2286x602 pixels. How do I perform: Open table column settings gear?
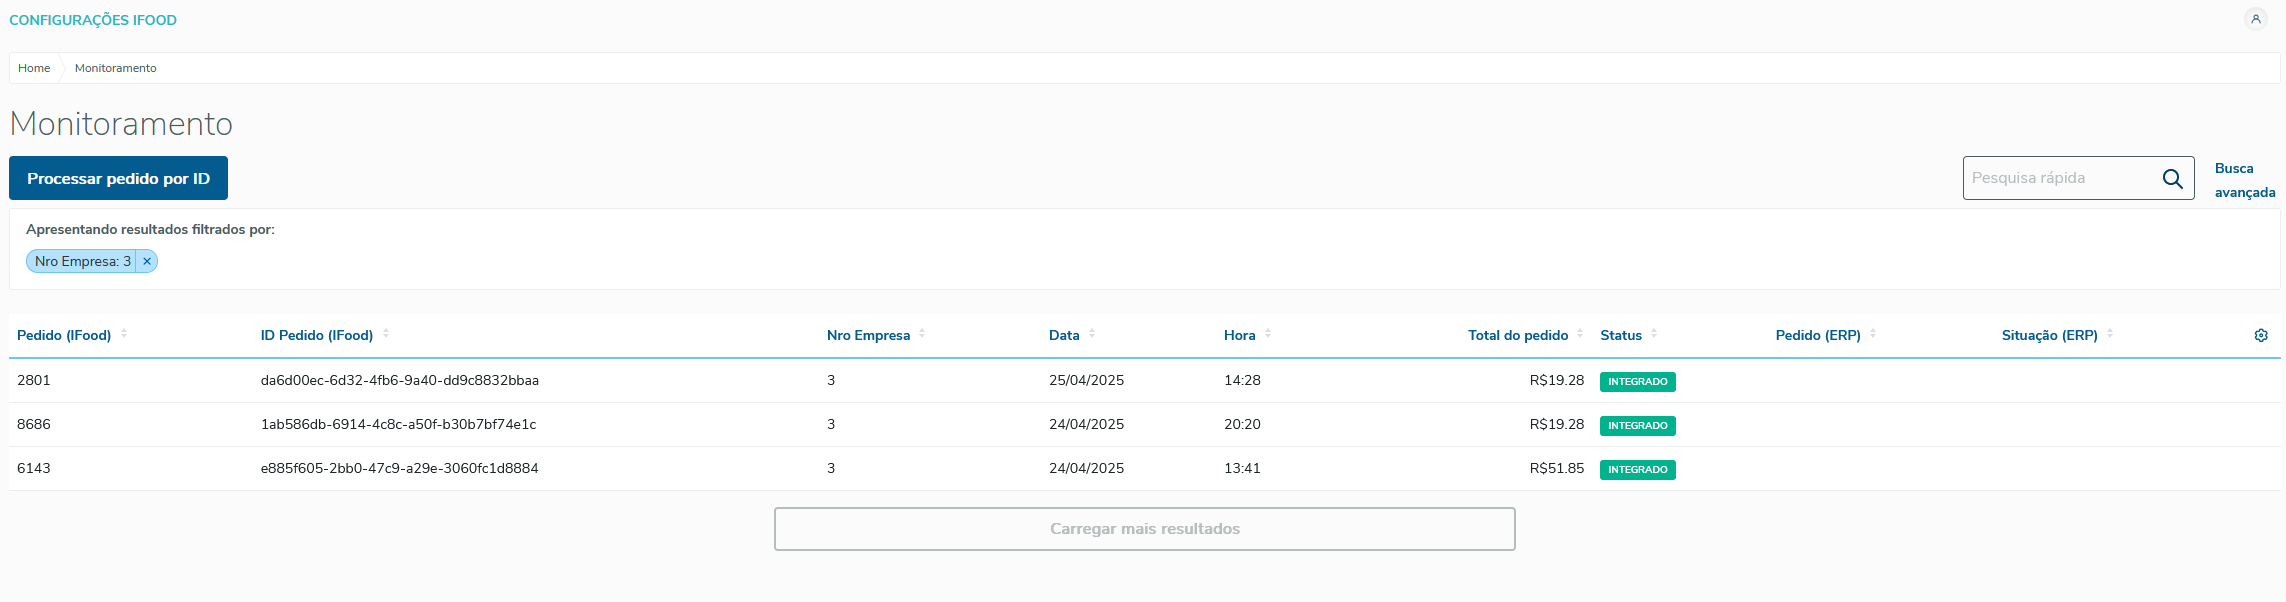(x=2261, y=336)
